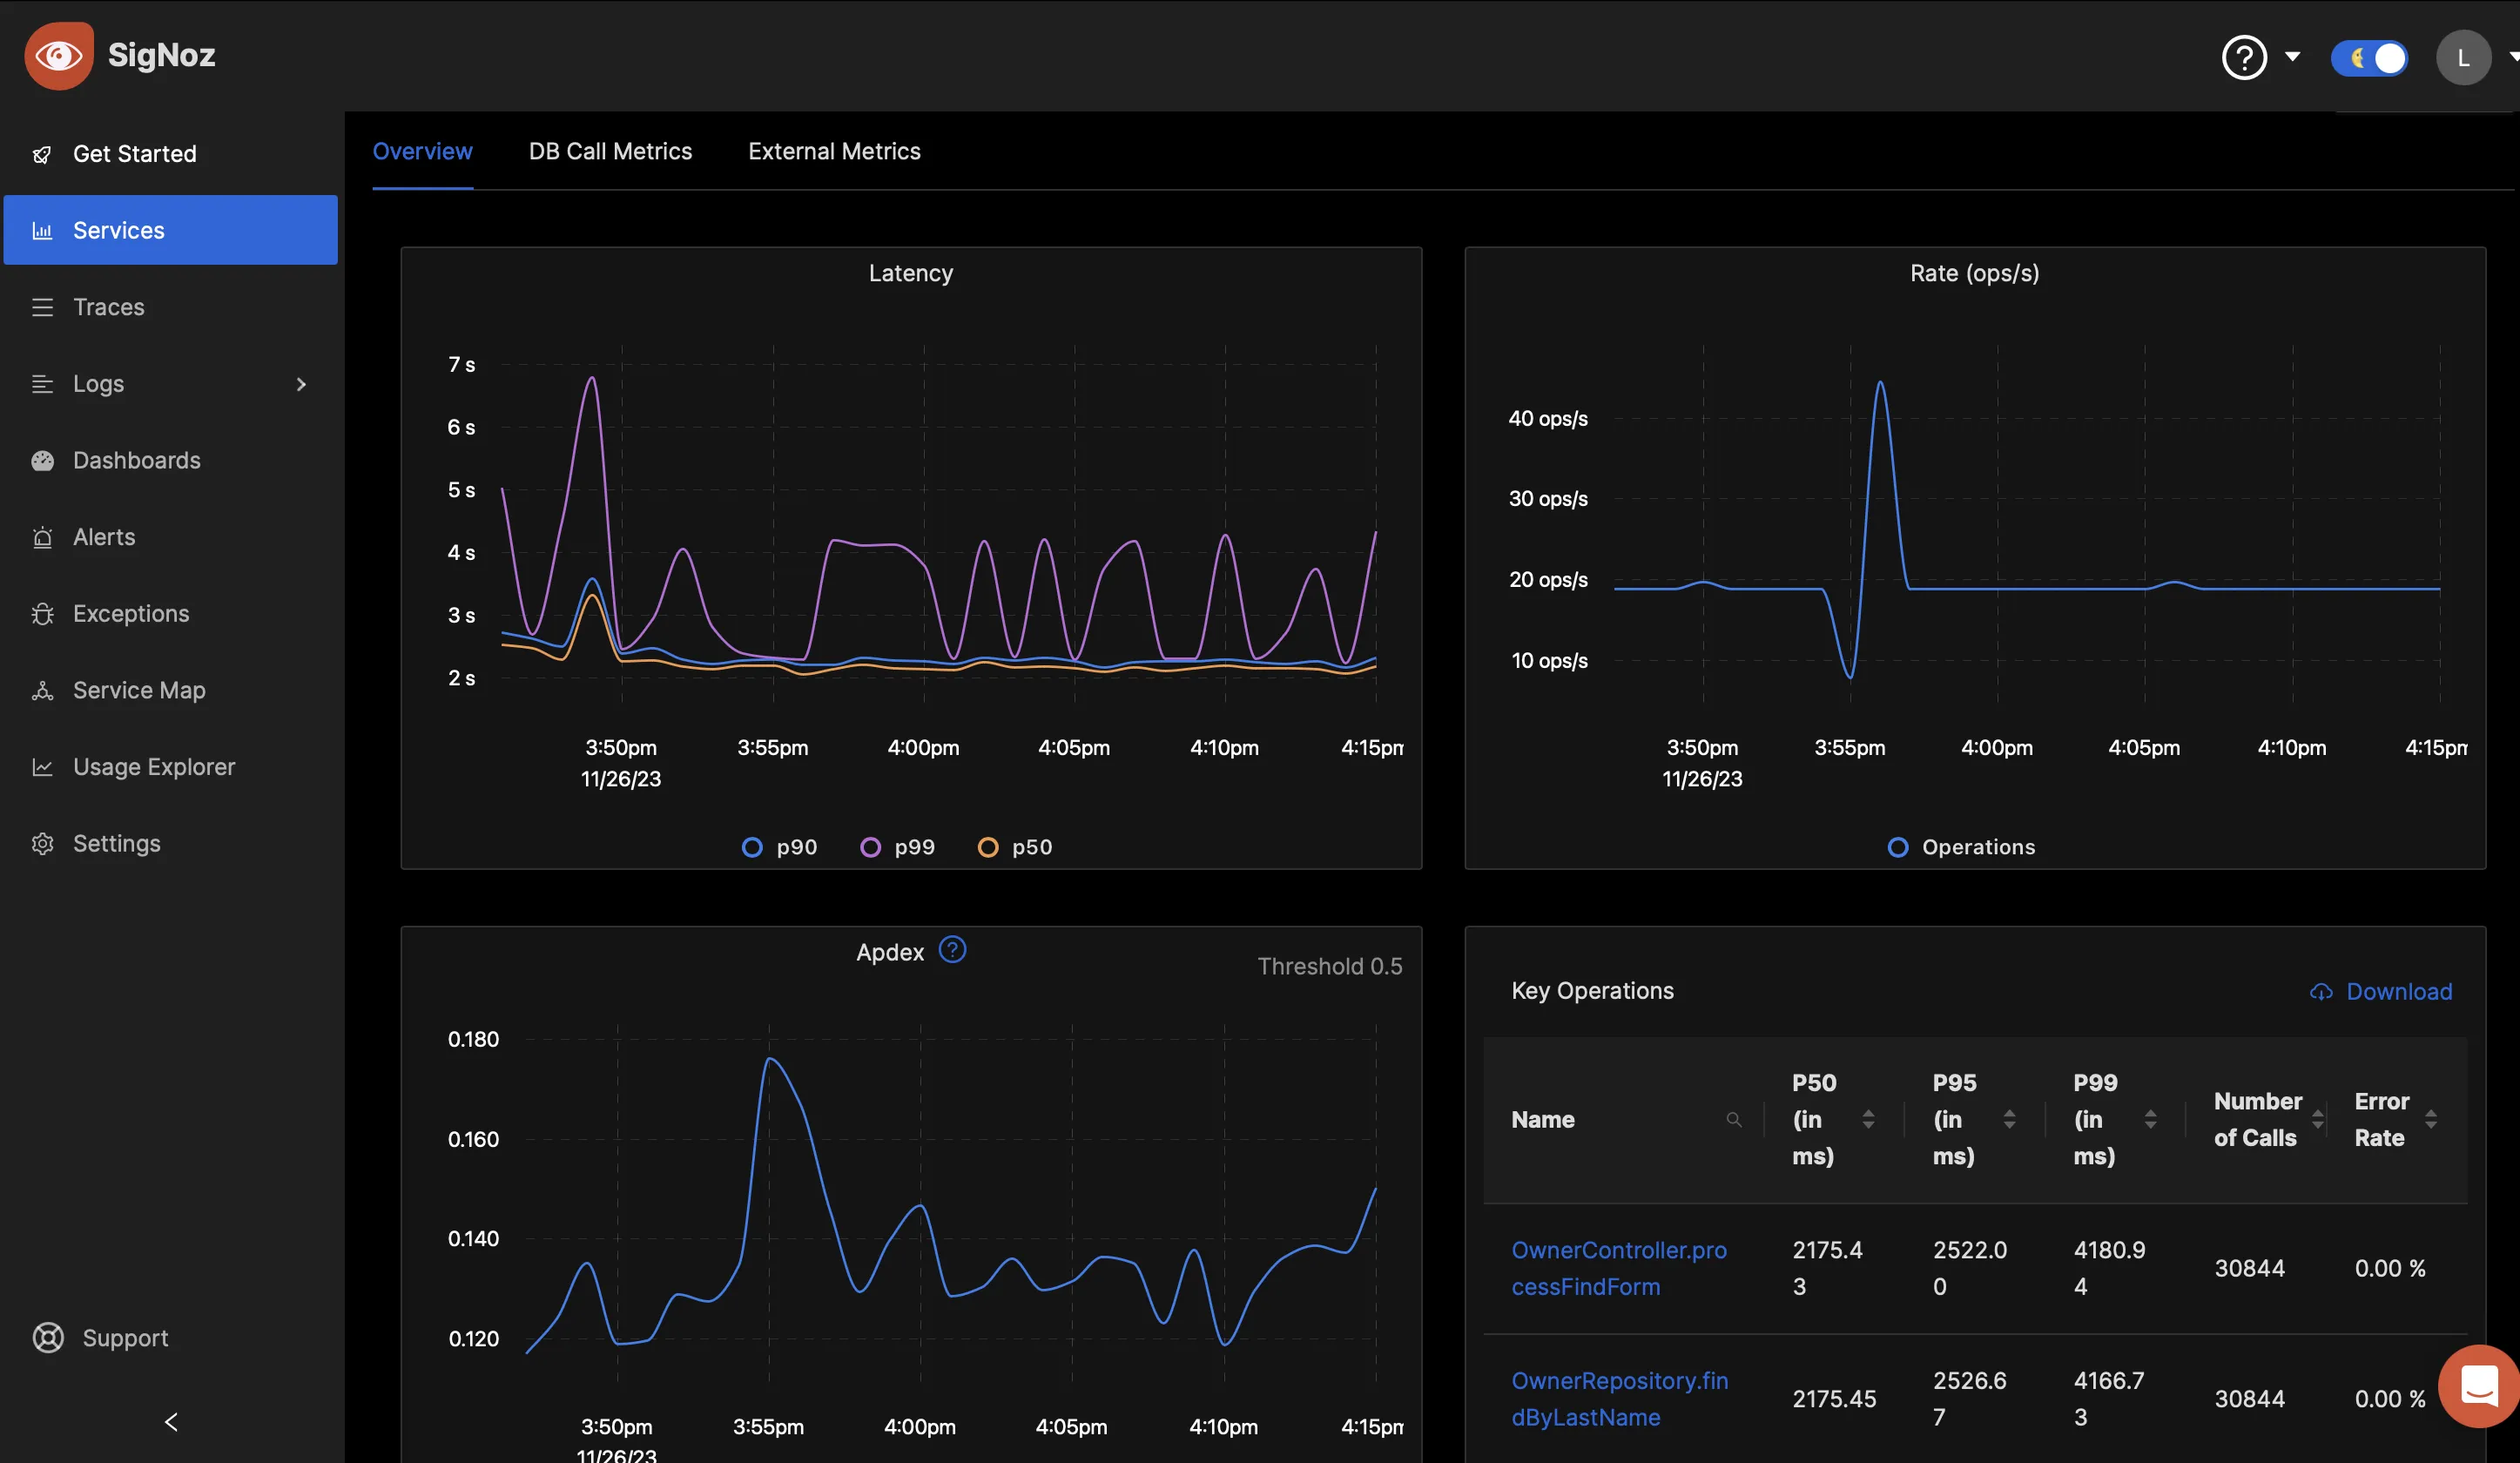This screenshot has width=2520, height=1463.
Task: Click help menu dropdown arrow
Action: point(2290,56)
